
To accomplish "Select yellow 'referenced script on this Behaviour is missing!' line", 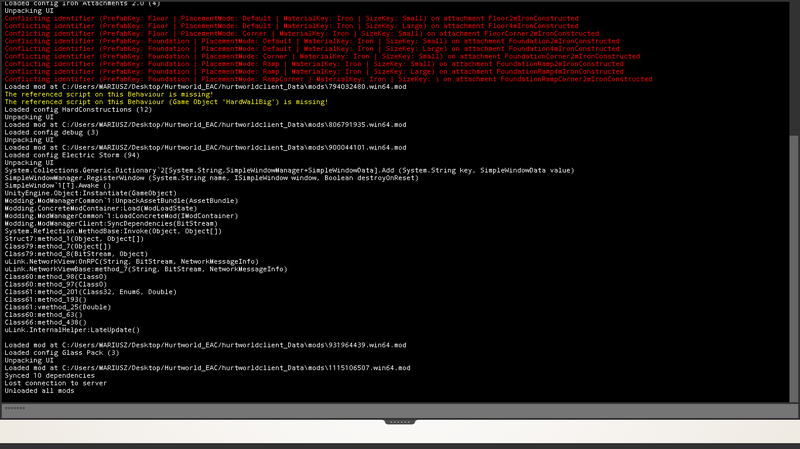I will 109,94.
